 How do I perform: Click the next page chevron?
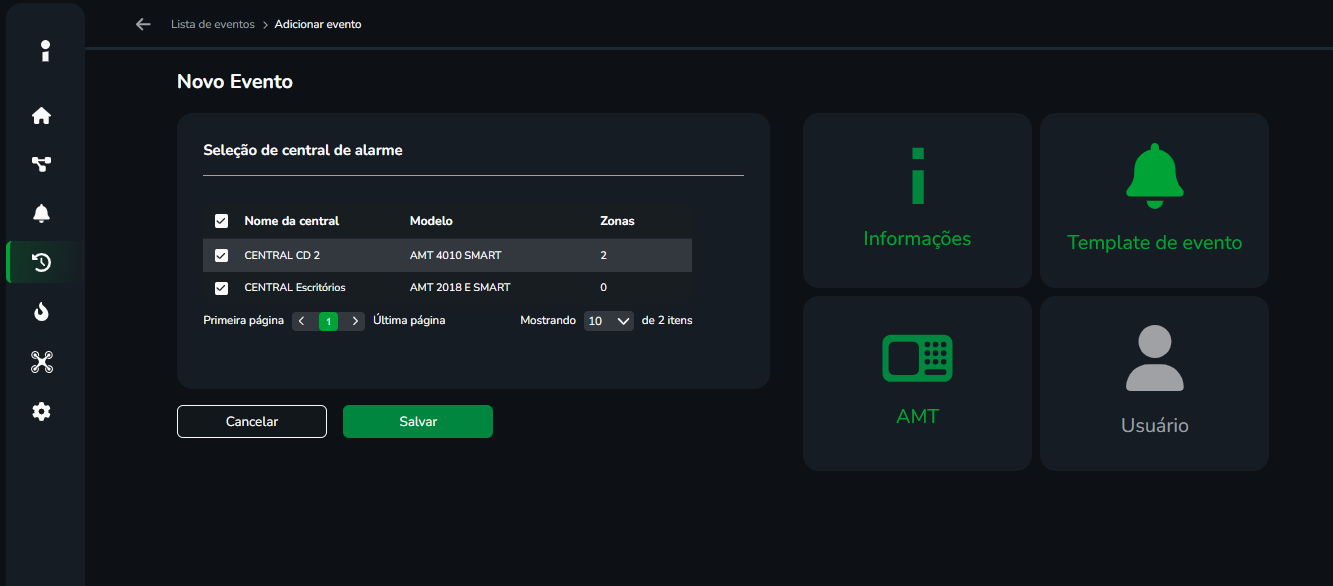(355, 321)
